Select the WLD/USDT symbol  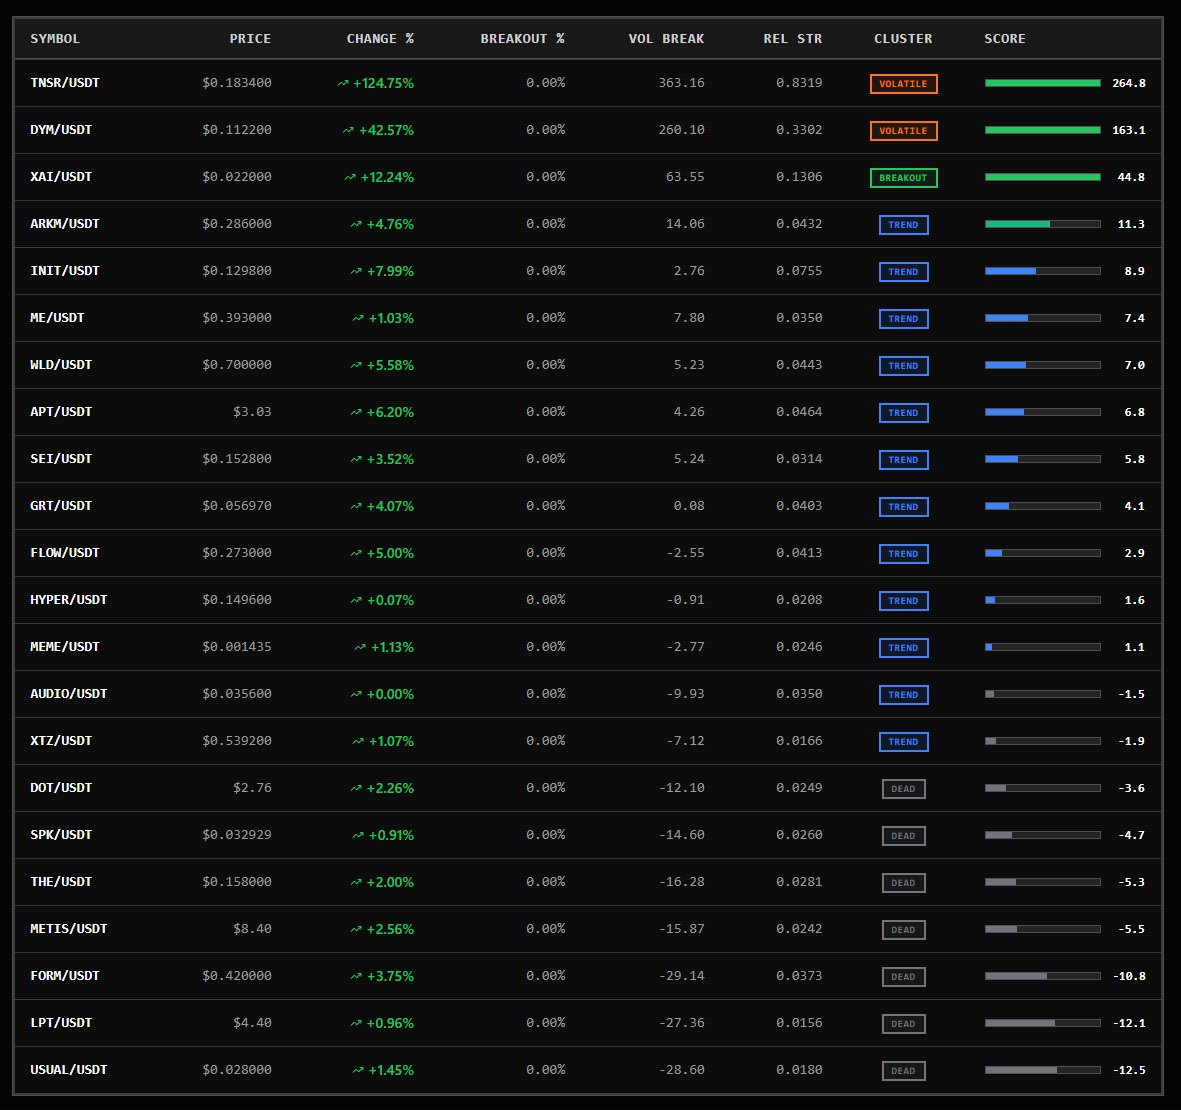(x=61, y=364)
